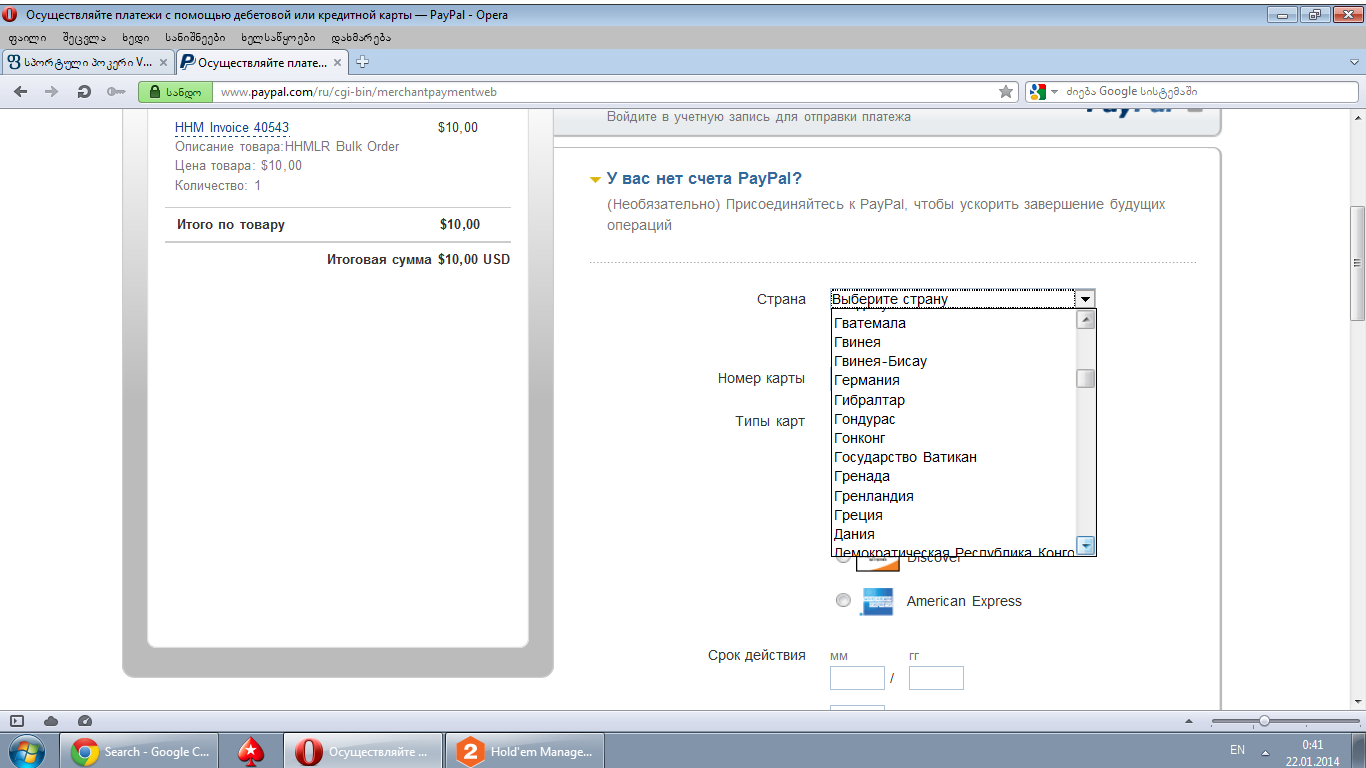This screenshot has width=1366, height=768.
Task: Choose Гвинея-Бисау in the country list
Action: coord(880,361)
